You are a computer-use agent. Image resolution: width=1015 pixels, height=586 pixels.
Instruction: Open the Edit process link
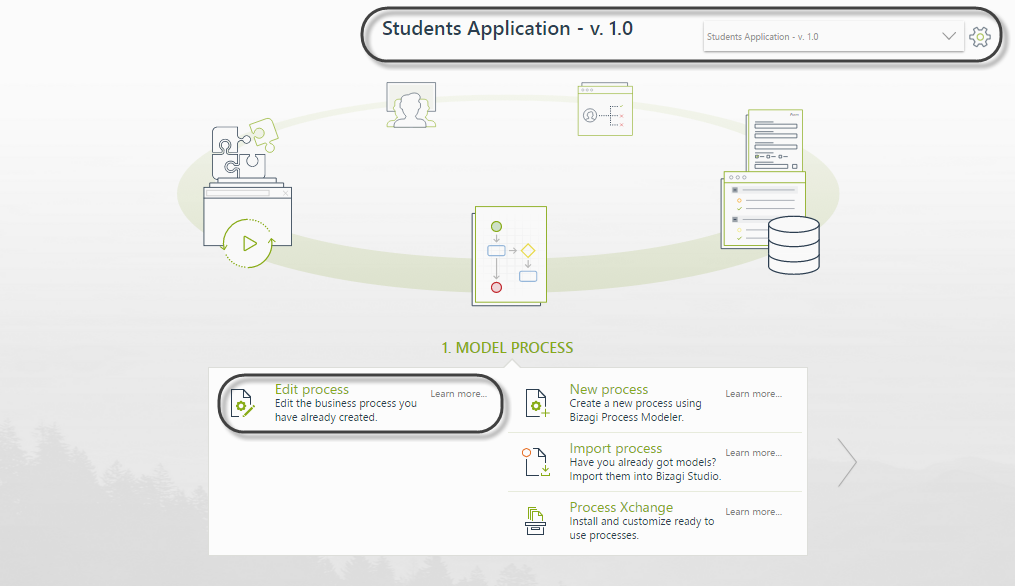pos(312,389)
